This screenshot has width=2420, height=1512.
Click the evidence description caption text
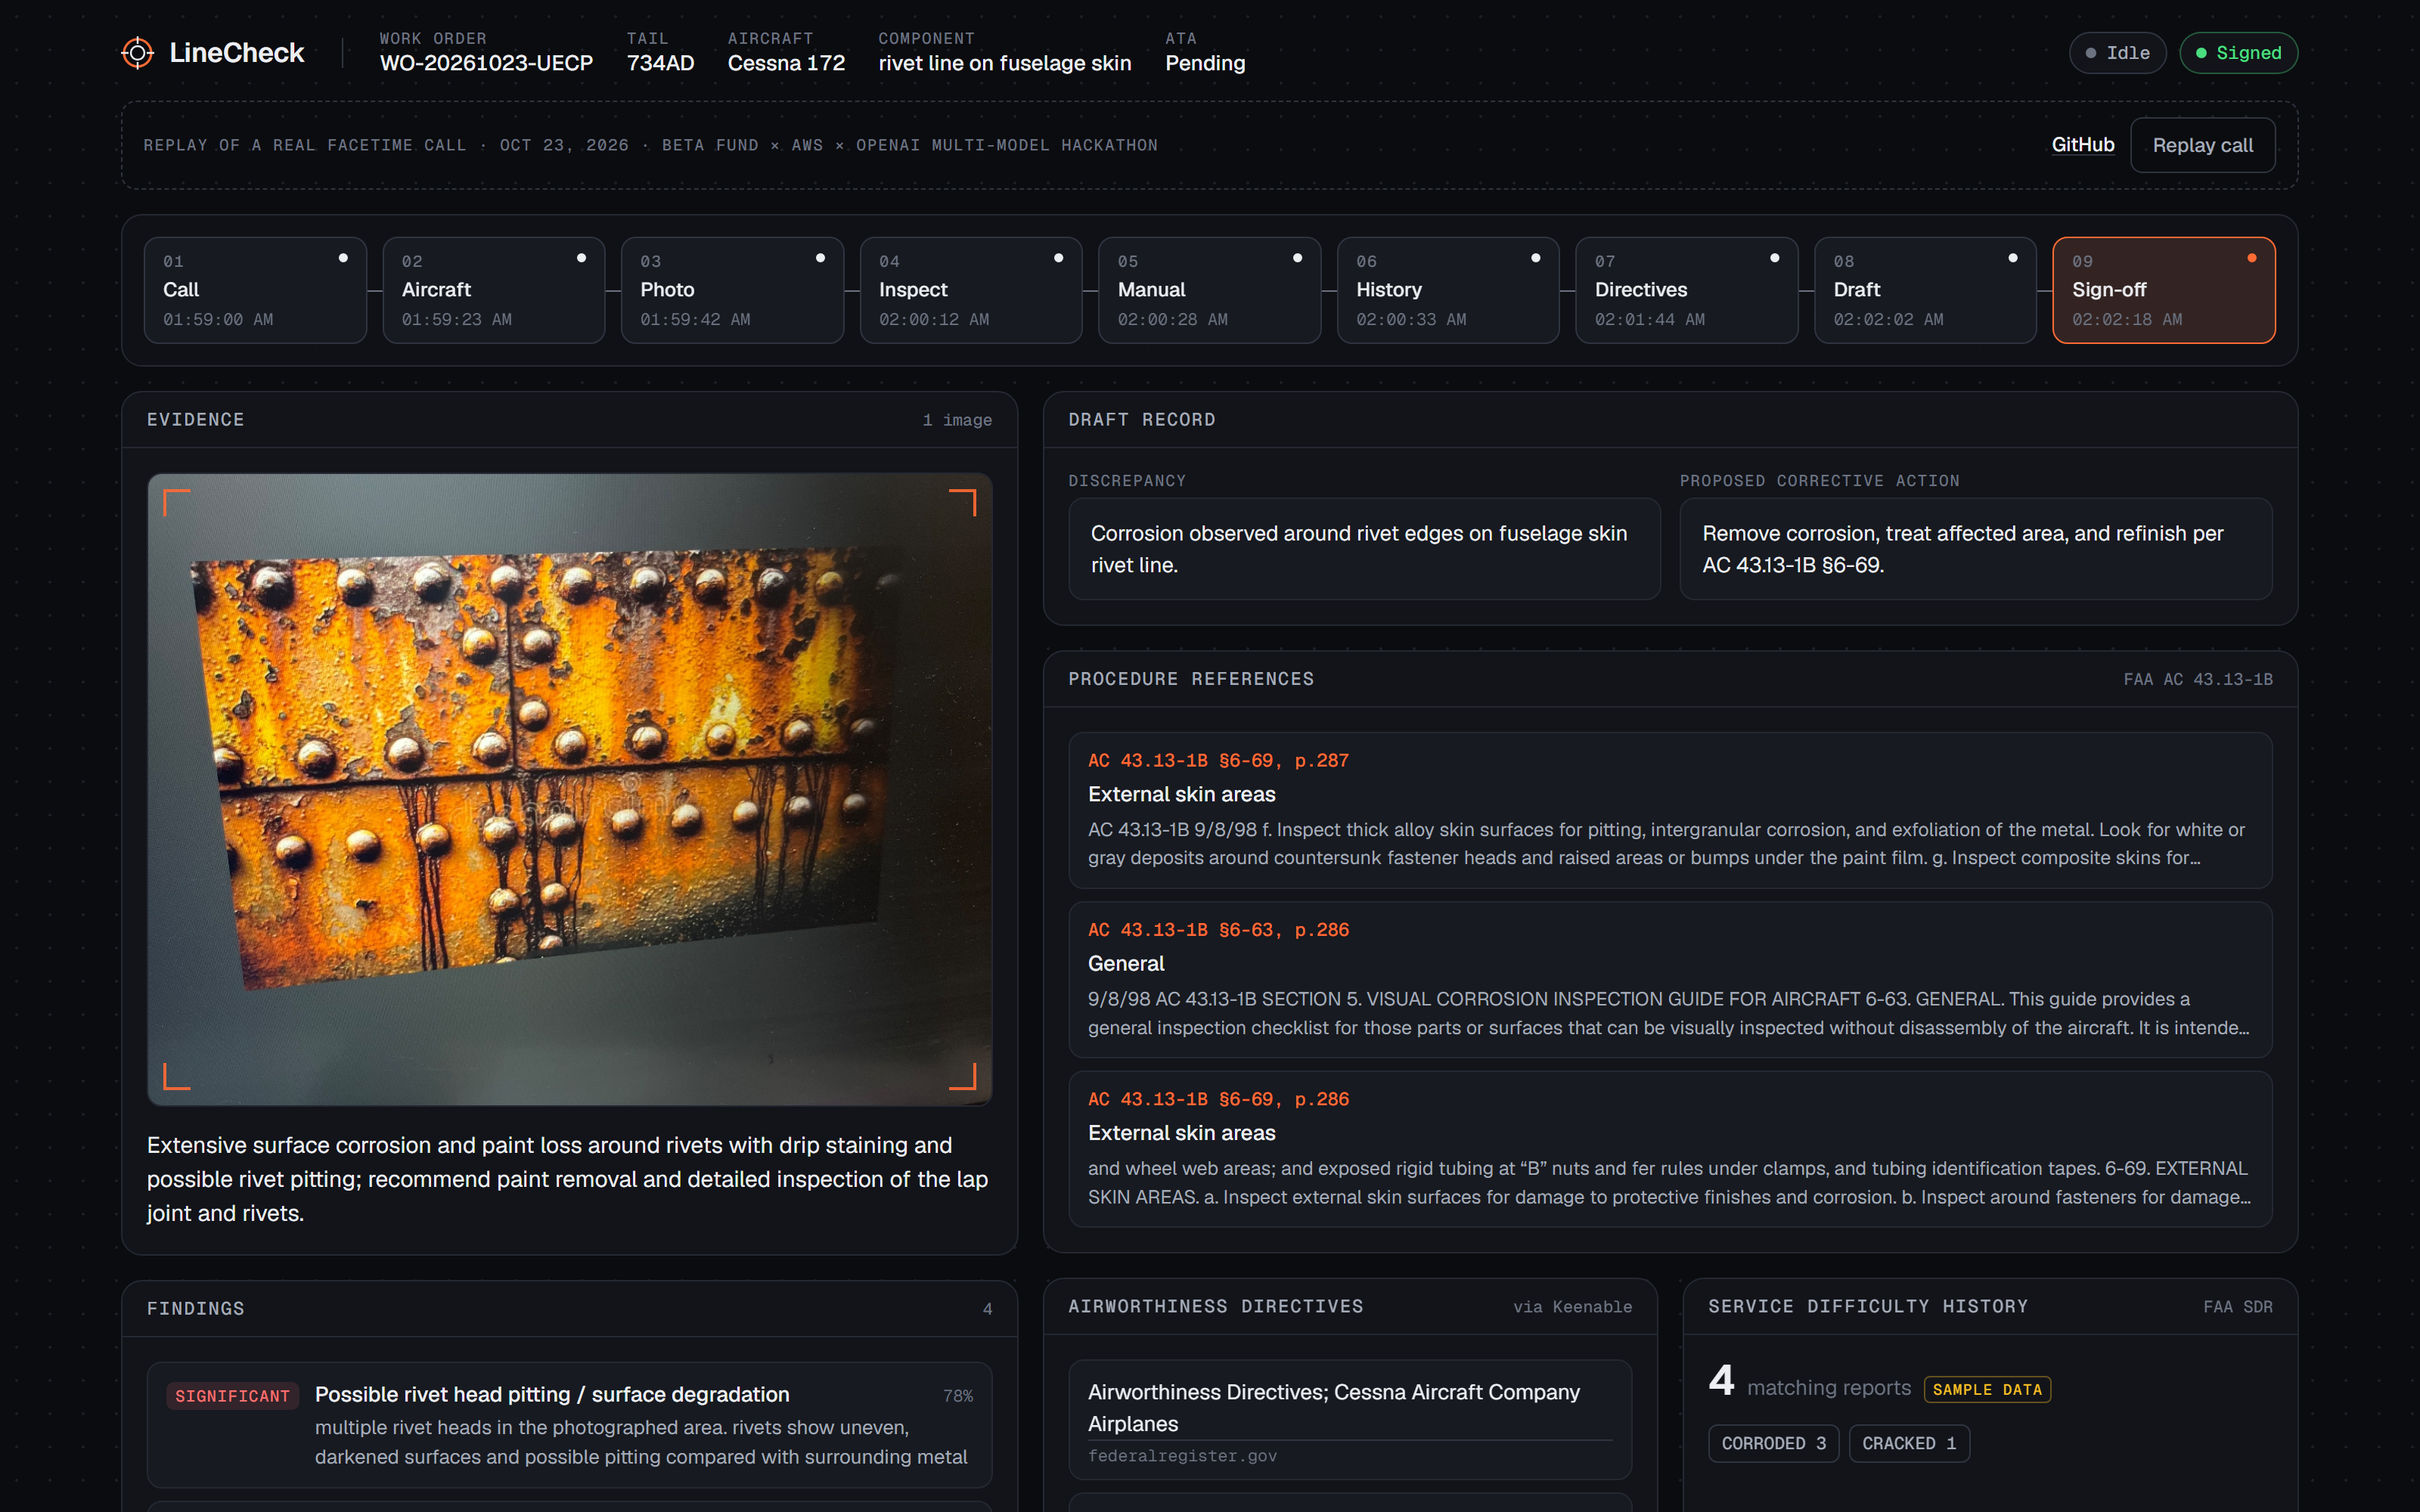(x=568, y=1179)
